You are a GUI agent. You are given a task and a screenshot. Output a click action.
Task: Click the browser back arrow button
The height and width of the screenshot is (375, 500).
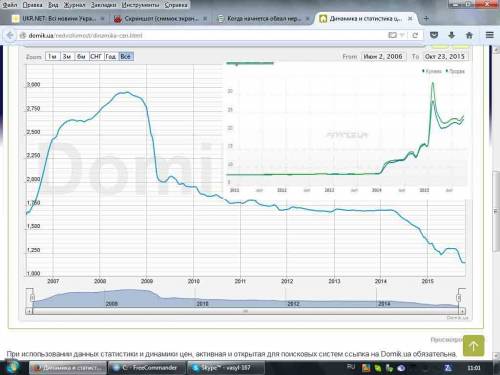(x=10, y=35)
